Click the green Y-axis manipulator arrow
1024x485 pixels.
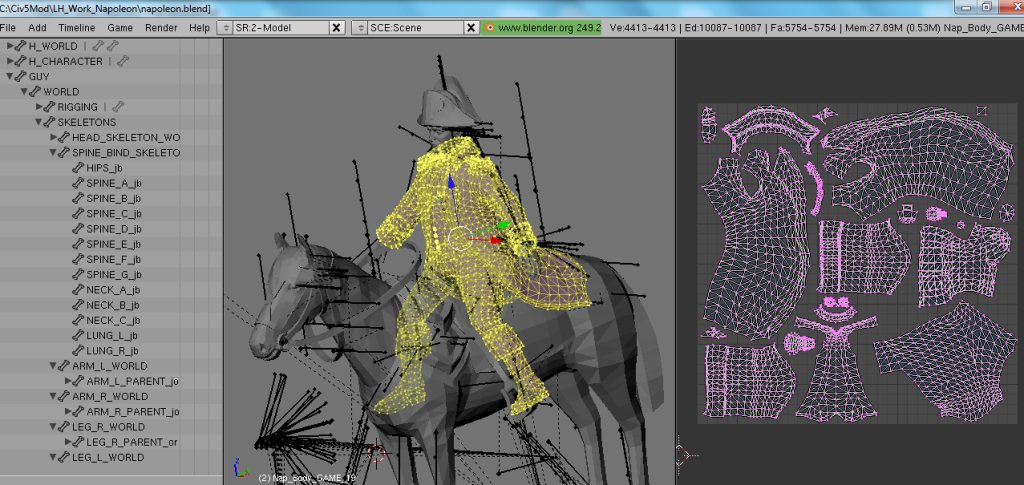tap(504, 225)
